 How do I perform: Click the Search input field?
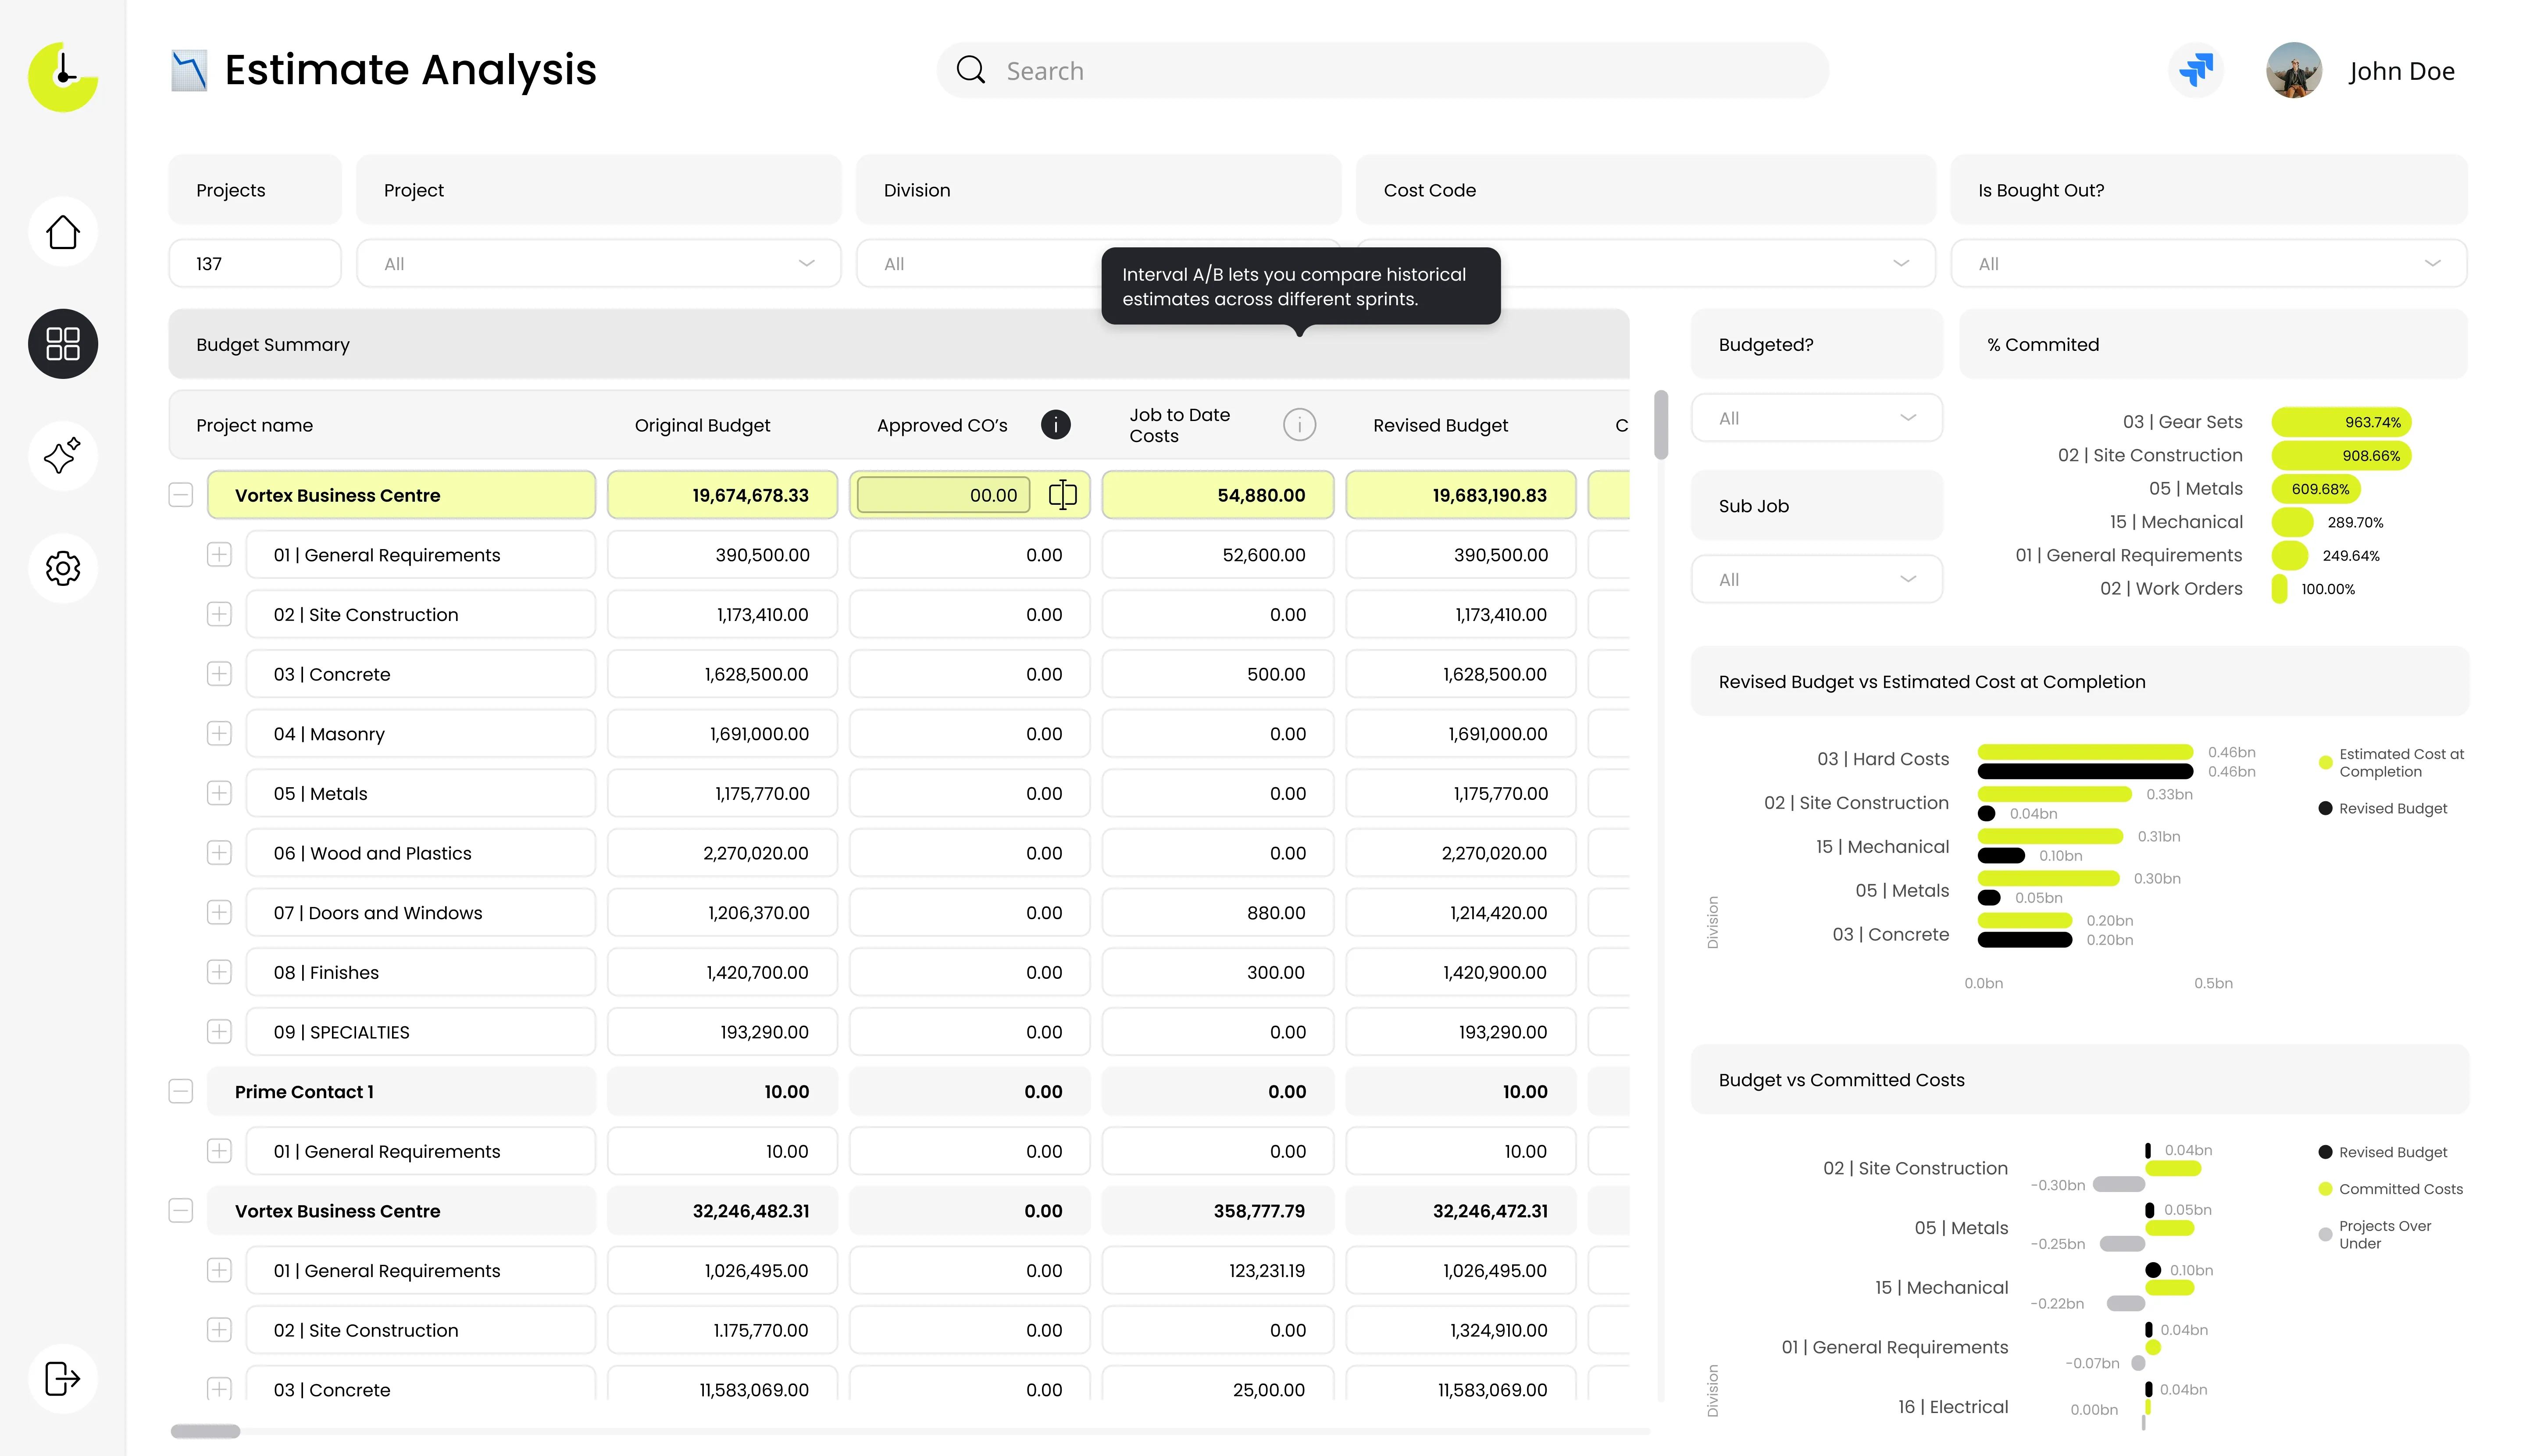point(1383,71)
